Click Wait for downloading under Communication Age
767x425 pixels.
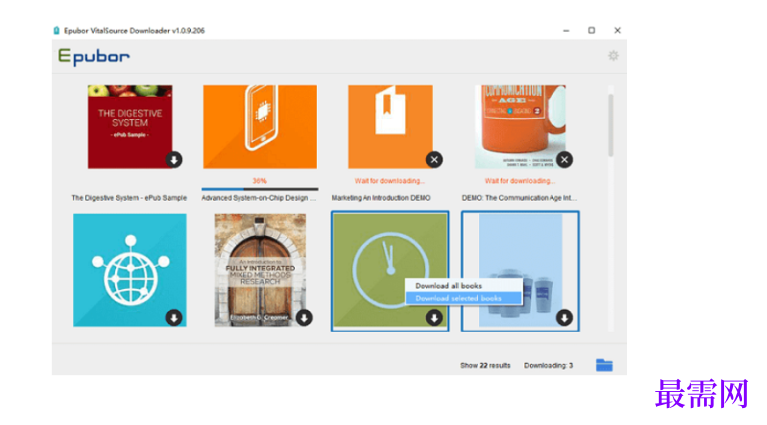coord(520,181)
